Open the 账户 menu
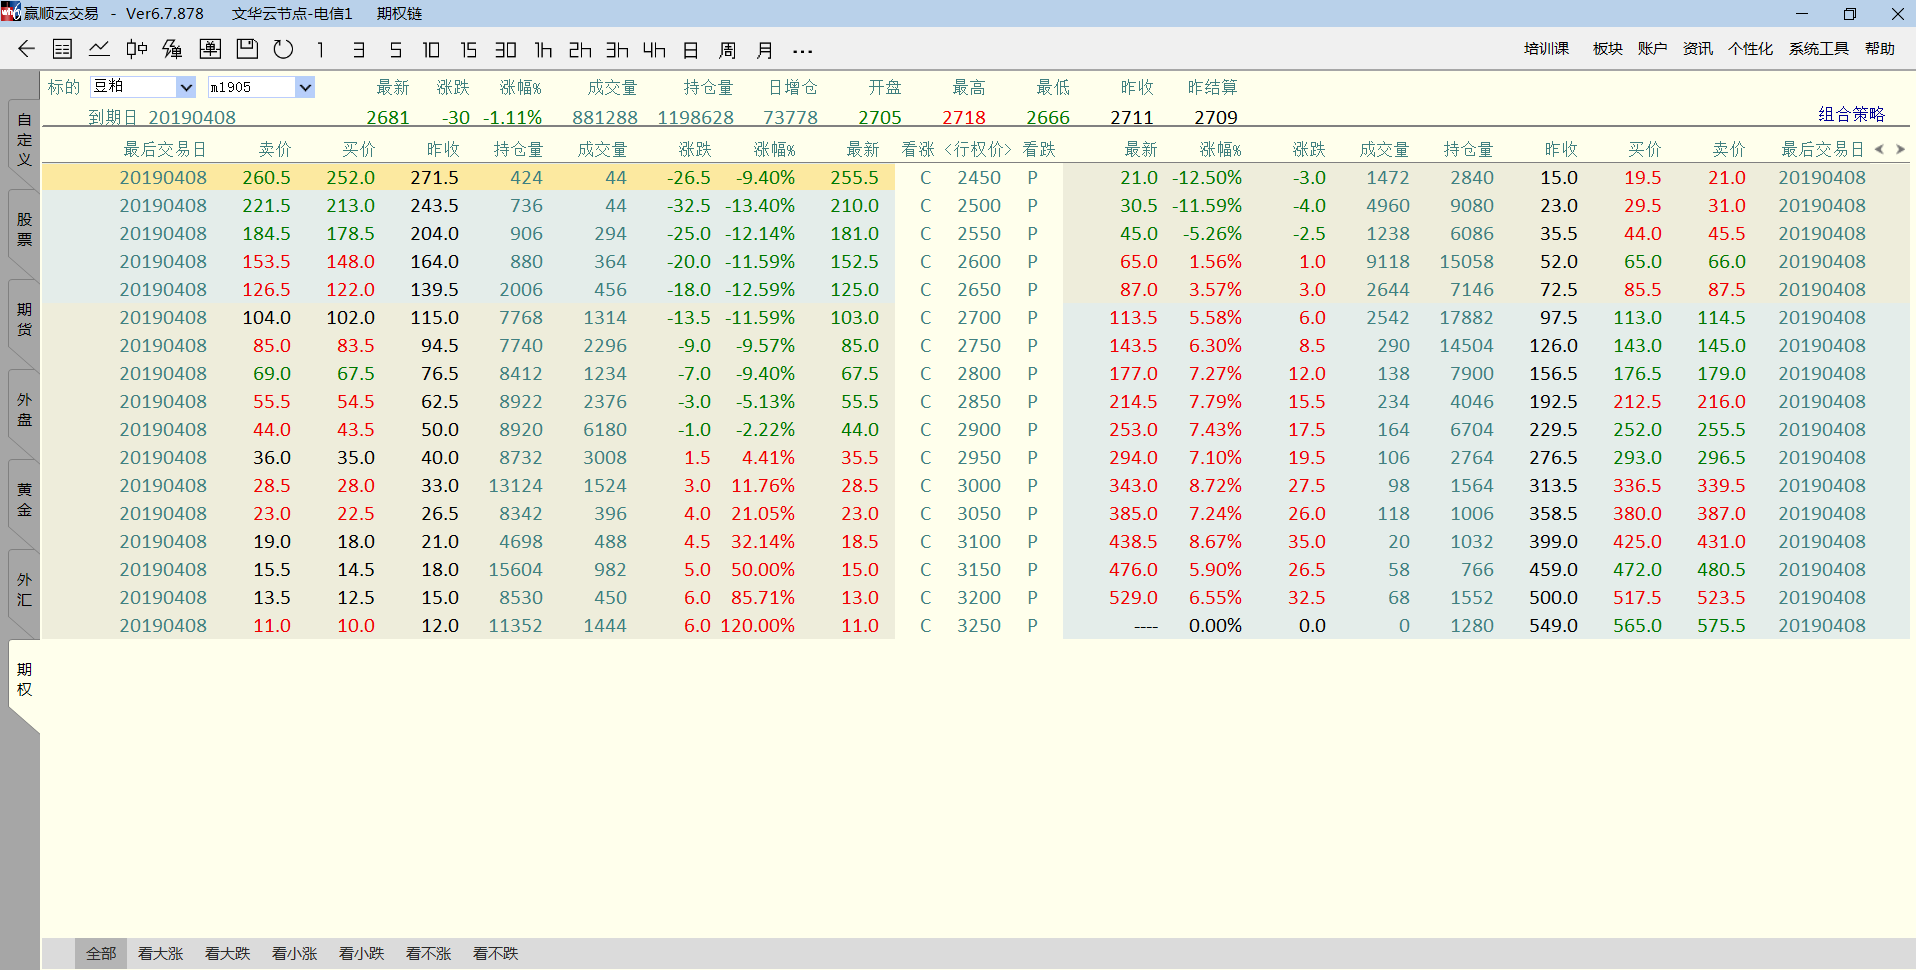 (1652, 49)
